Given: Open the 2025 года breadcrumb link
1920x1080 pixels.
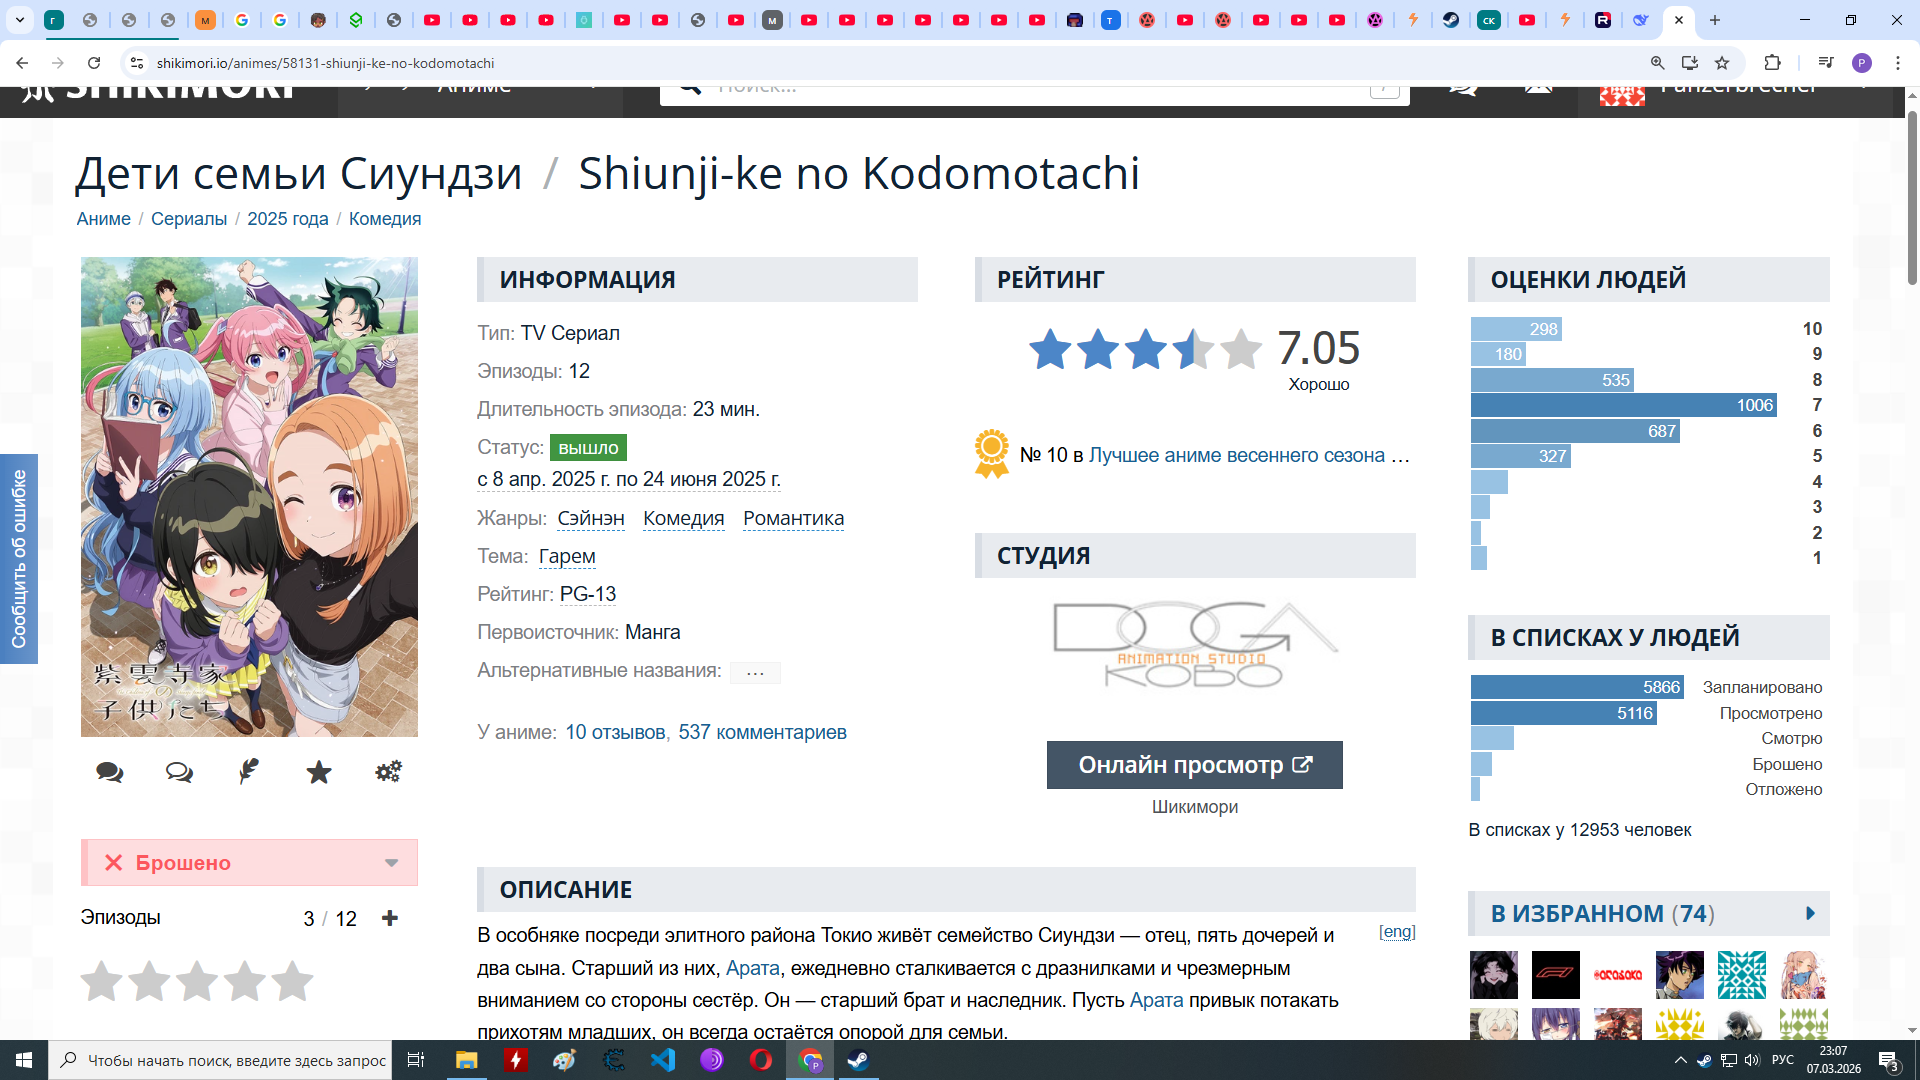Looking at the screenshot, I should (x=288, y=219).
